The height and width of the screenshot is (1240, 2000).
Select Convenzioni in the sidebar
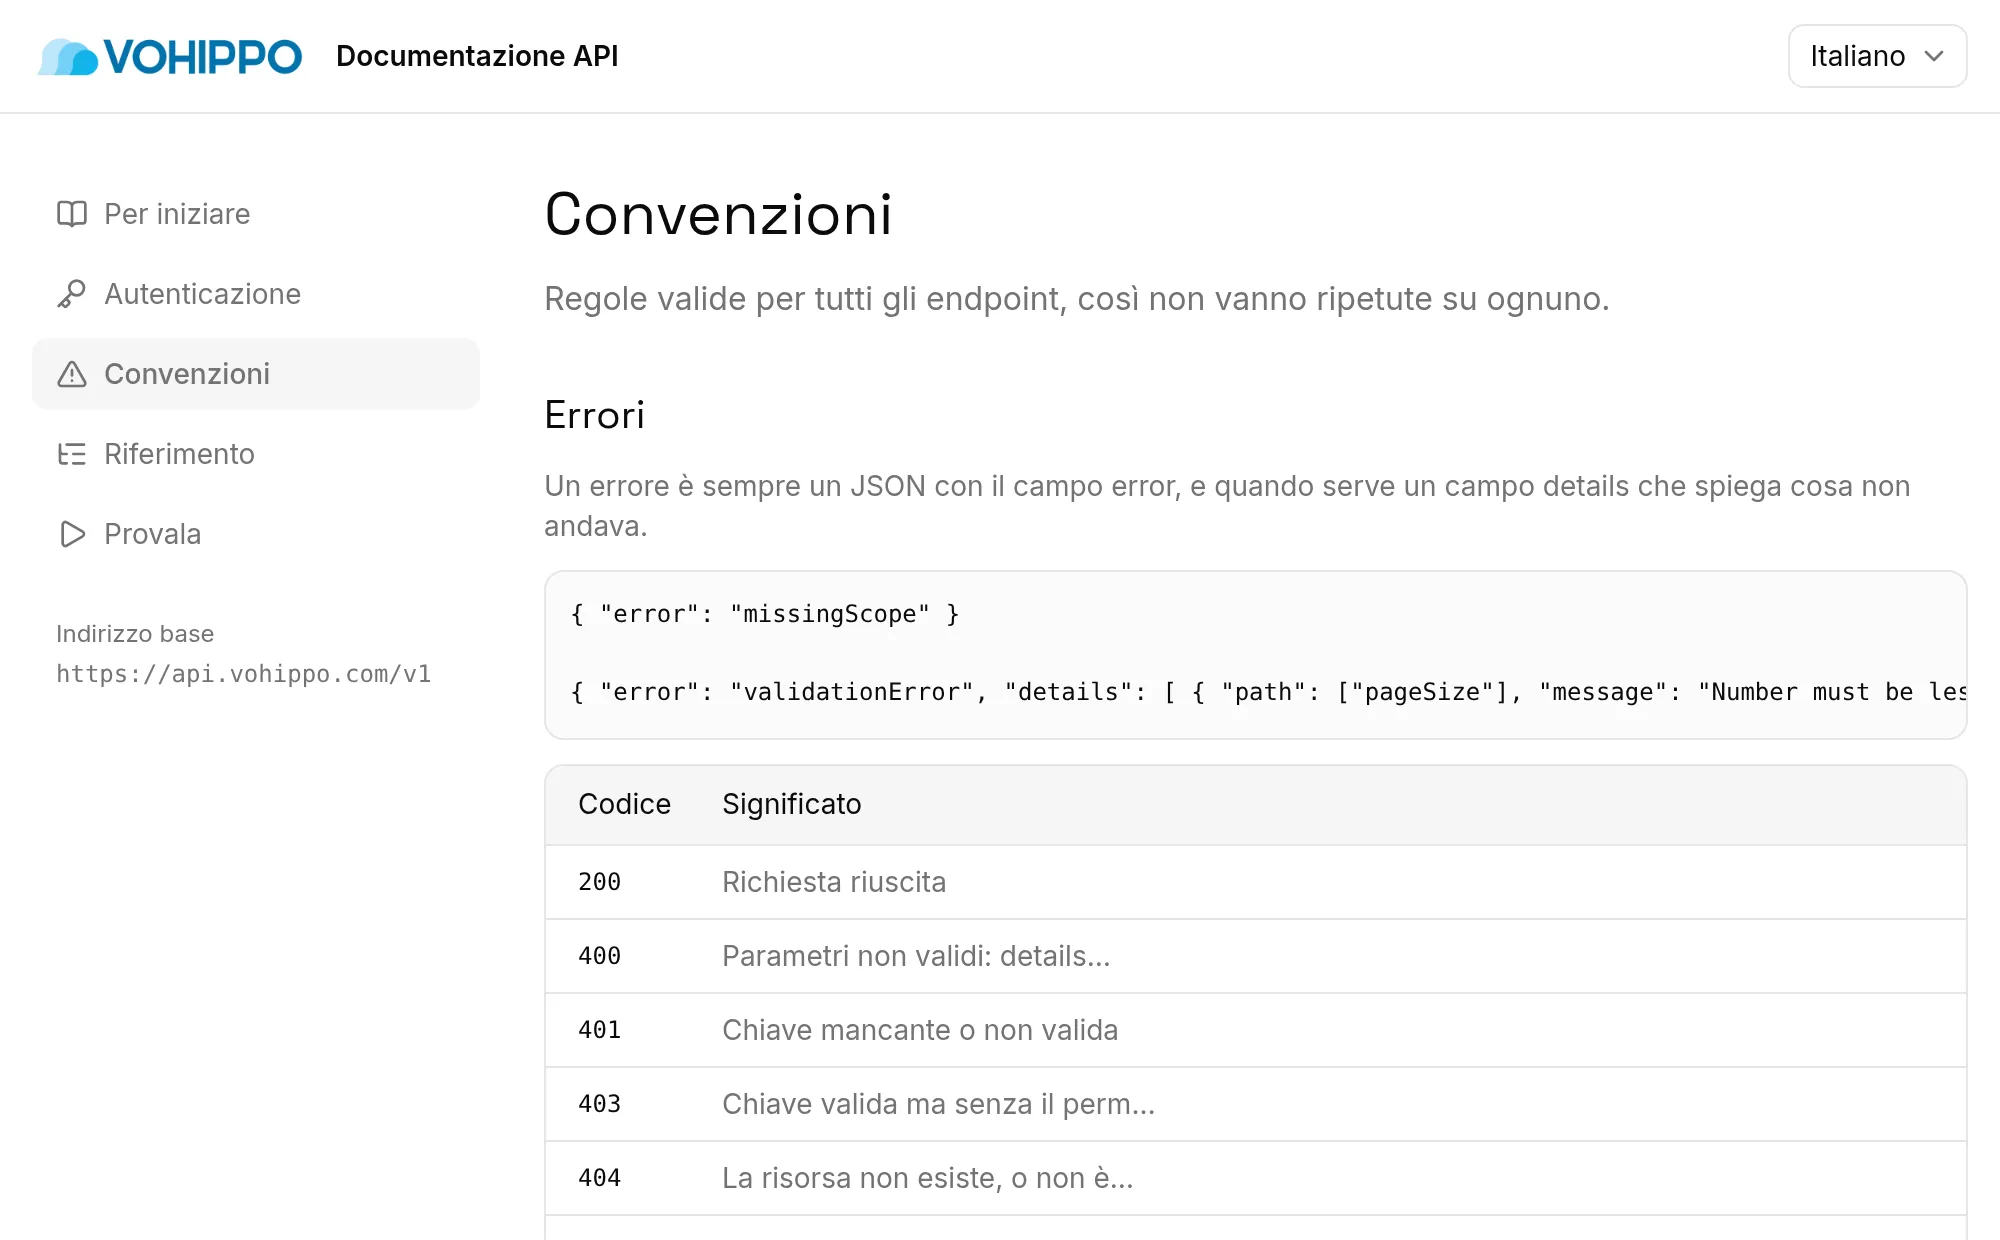256,374
